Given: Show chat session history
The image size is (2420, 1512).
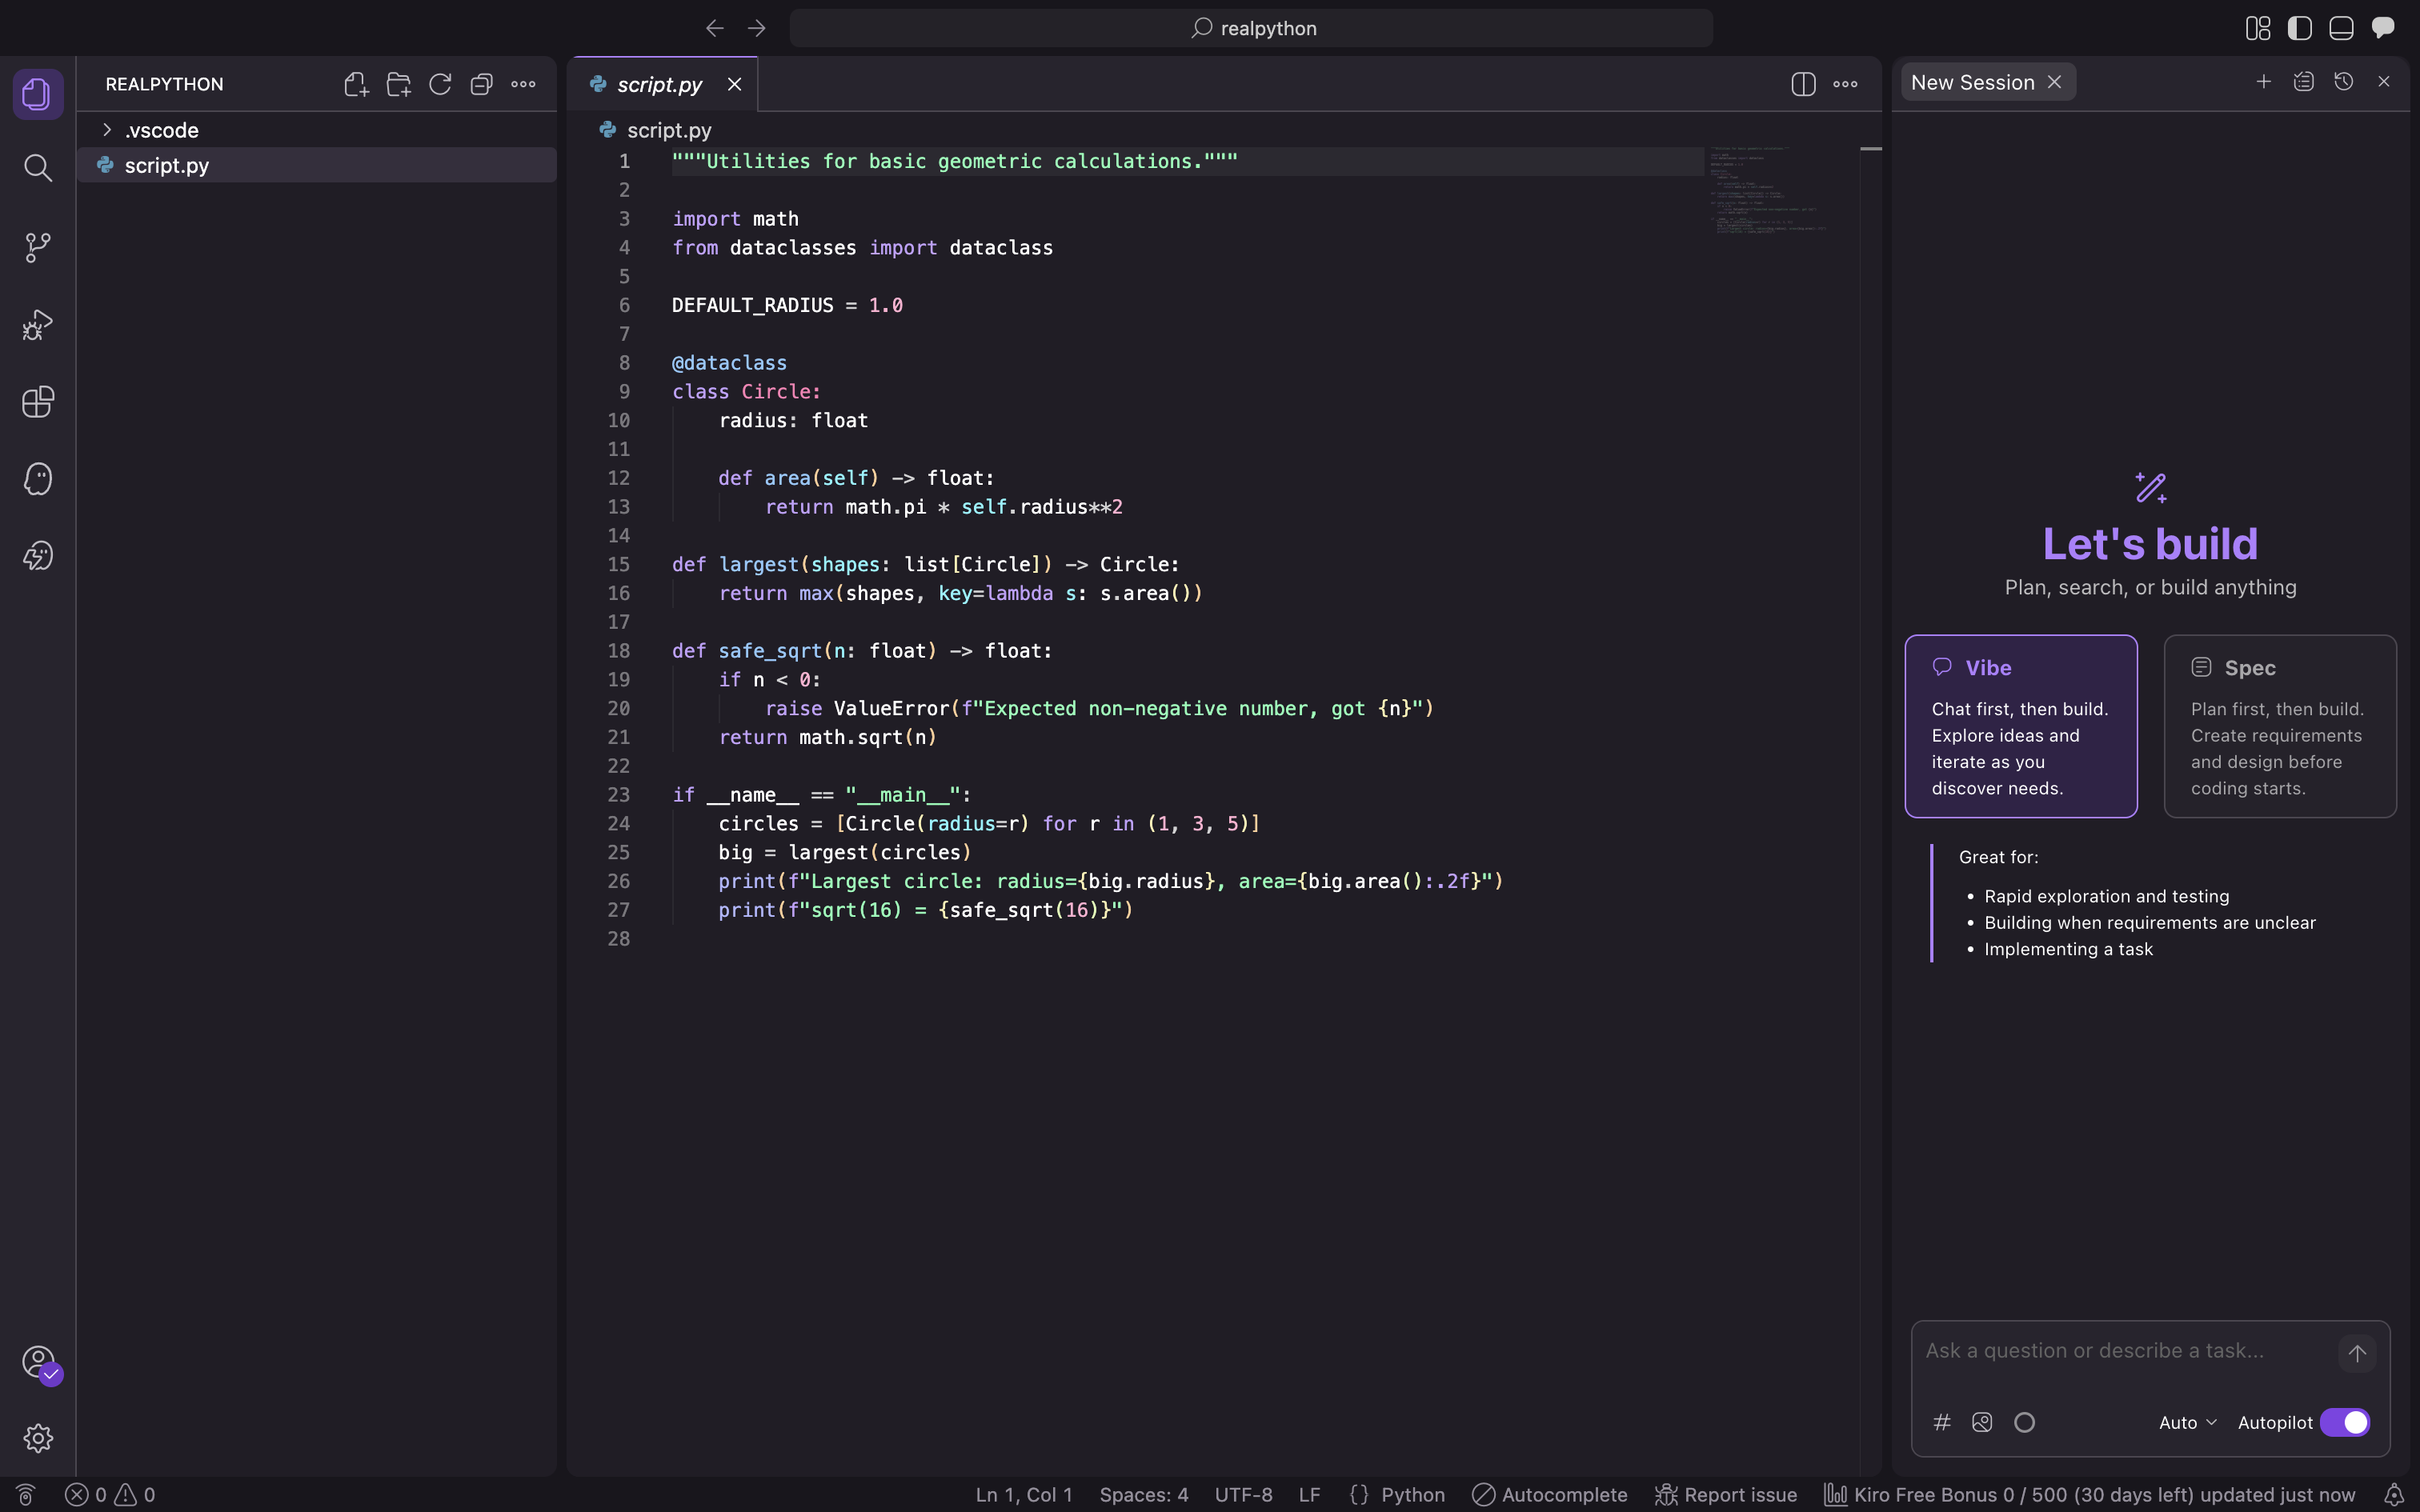Looking at the screenshot, I should [2344, 82].
